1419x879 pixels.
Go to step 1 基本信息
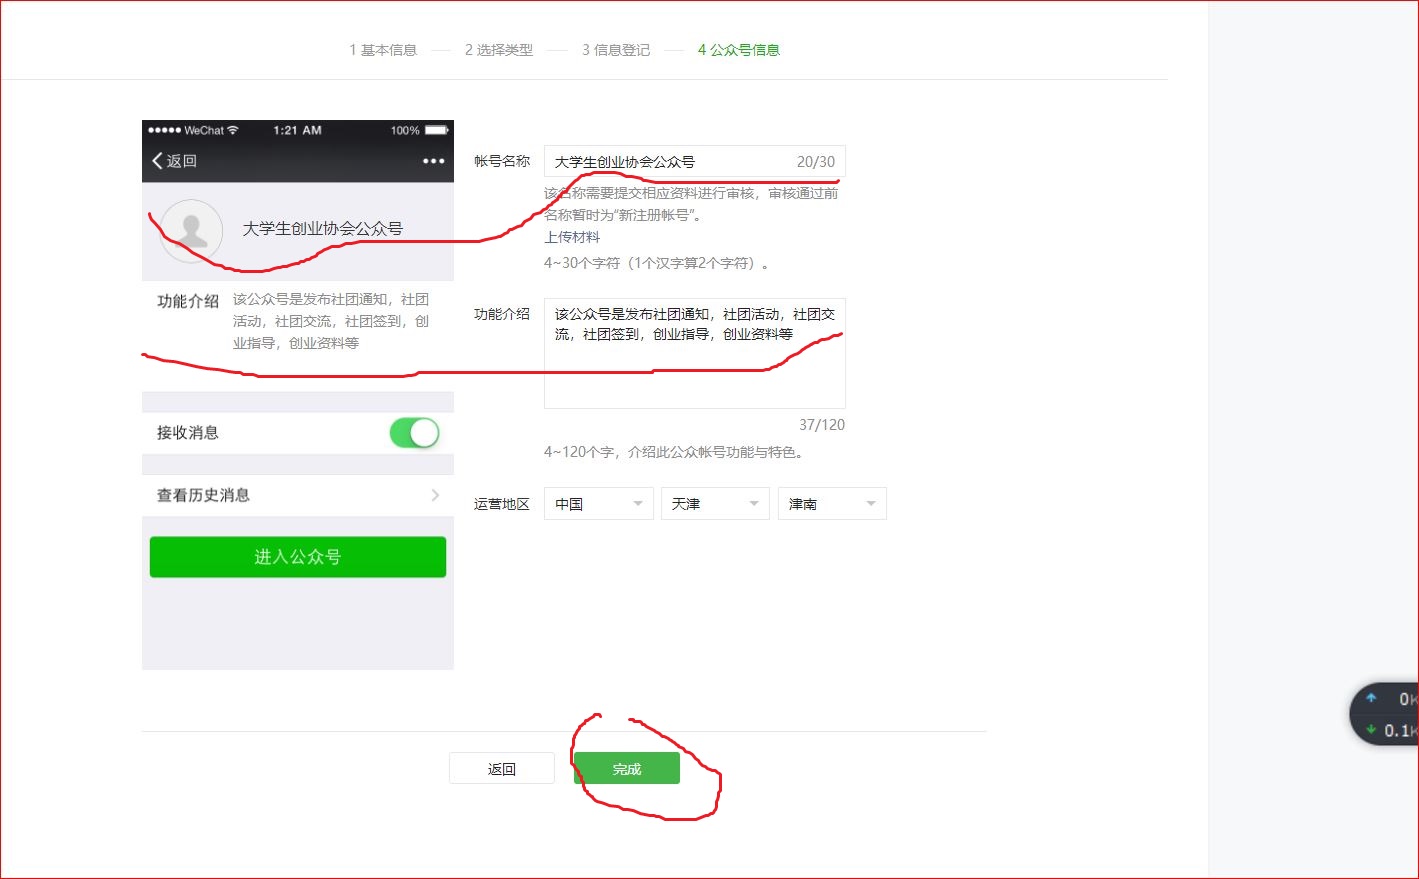[383, 50]
